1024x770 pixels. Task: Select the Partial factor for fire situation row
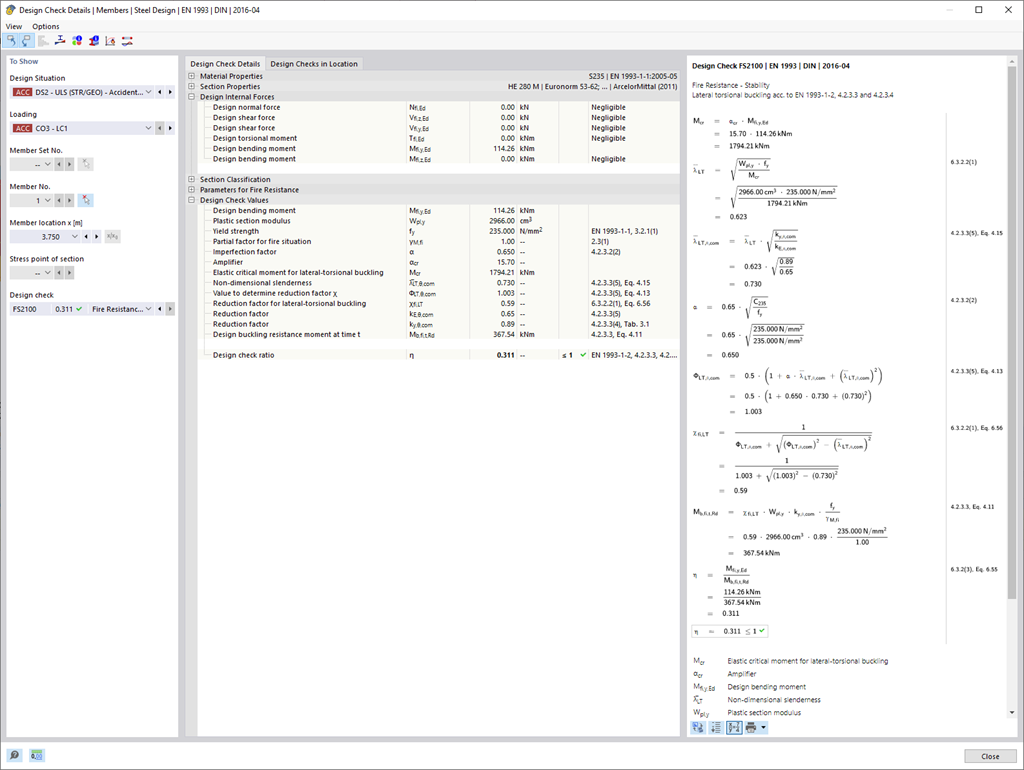[439, 242]
